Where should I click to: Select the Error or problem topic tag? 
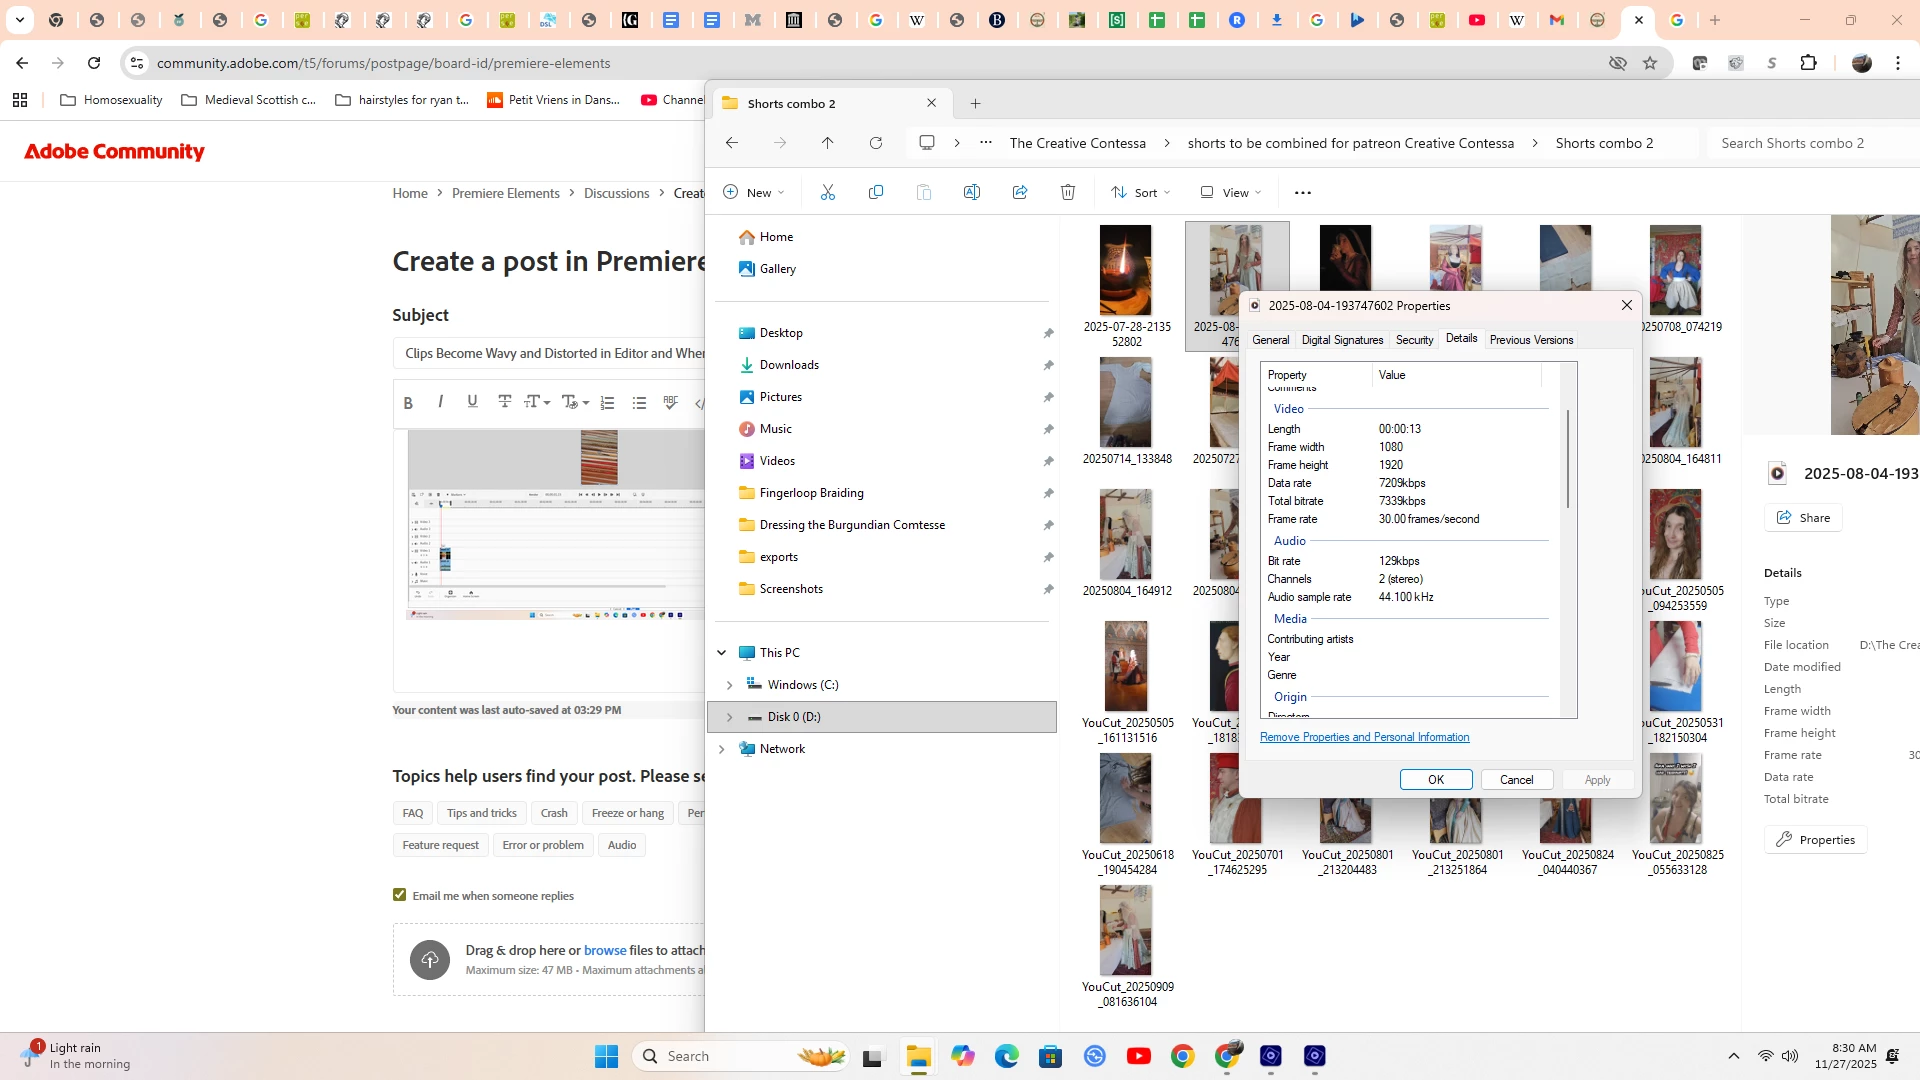[543, 845]
